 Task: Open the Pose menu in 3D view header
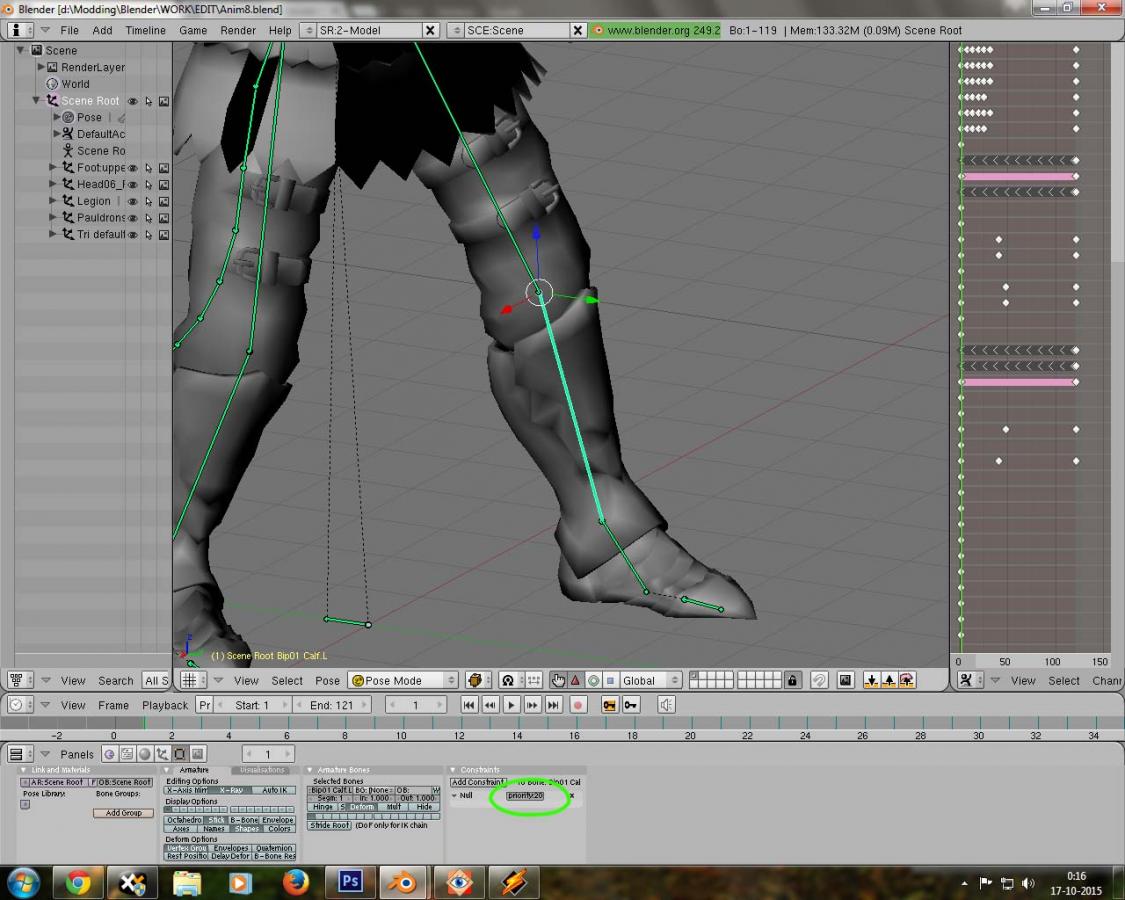point(328,680)
